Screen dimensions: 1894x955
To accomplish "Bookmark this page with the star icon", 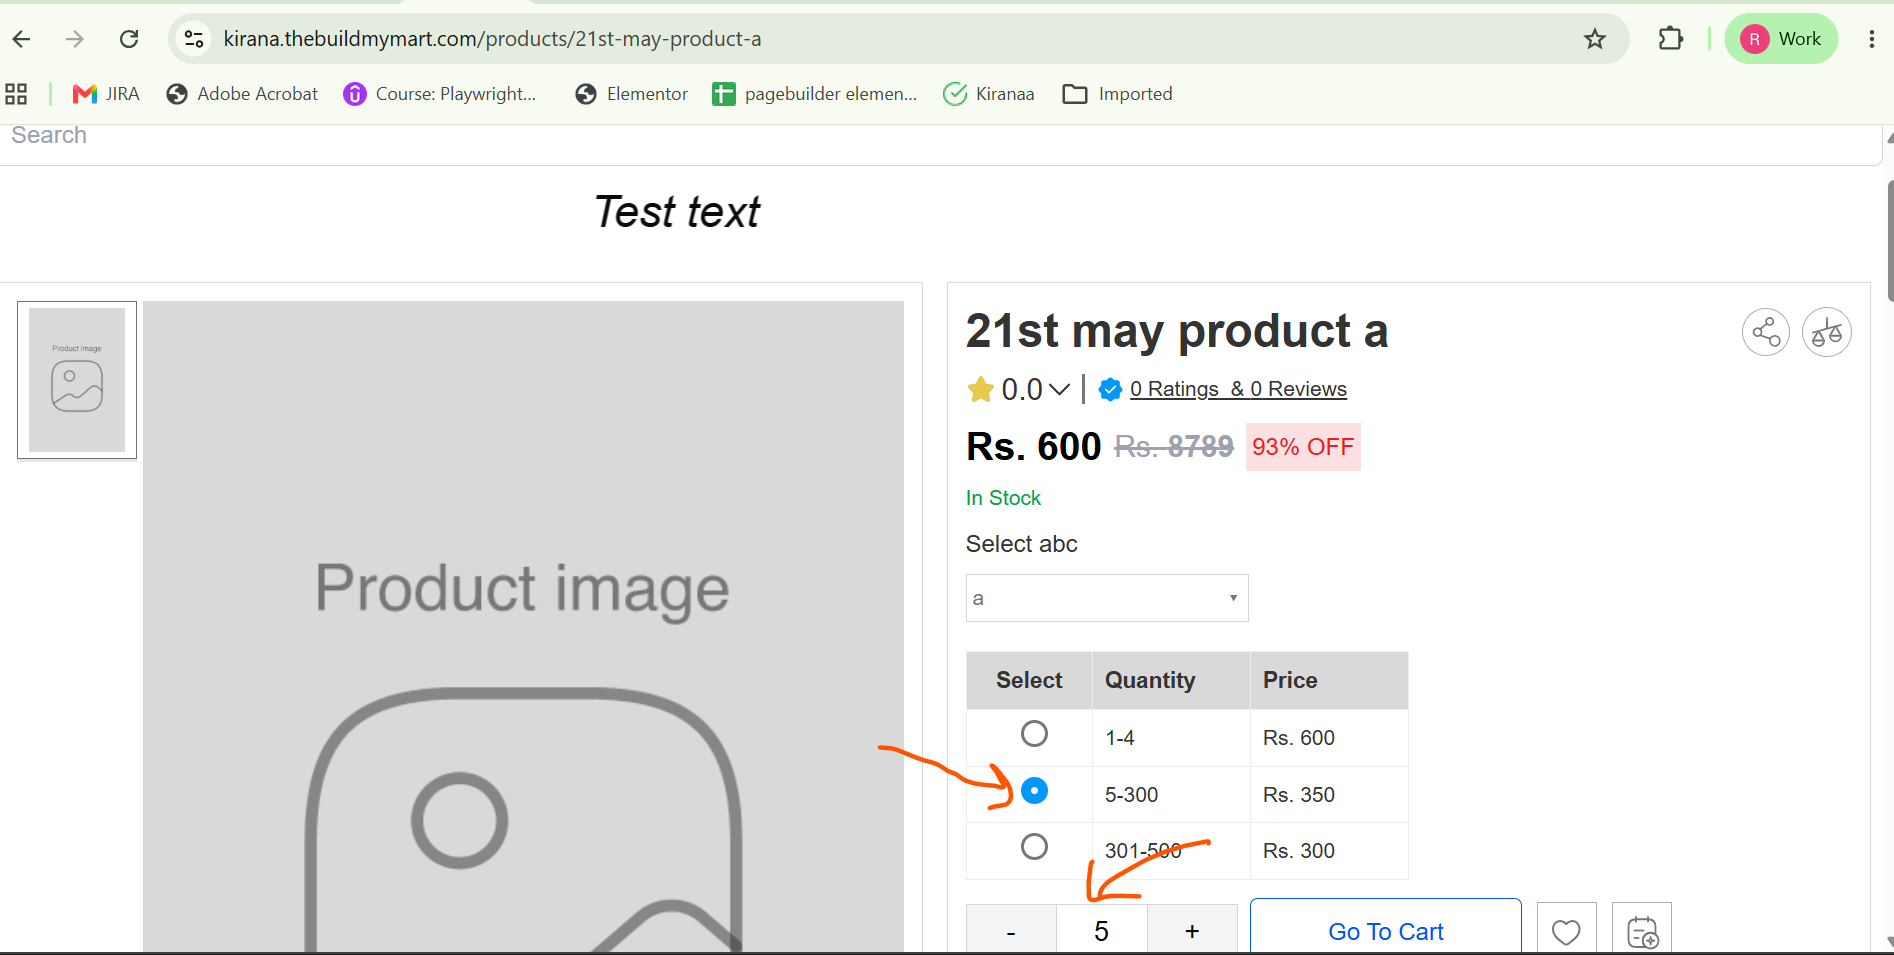I will coord(1595,39).
